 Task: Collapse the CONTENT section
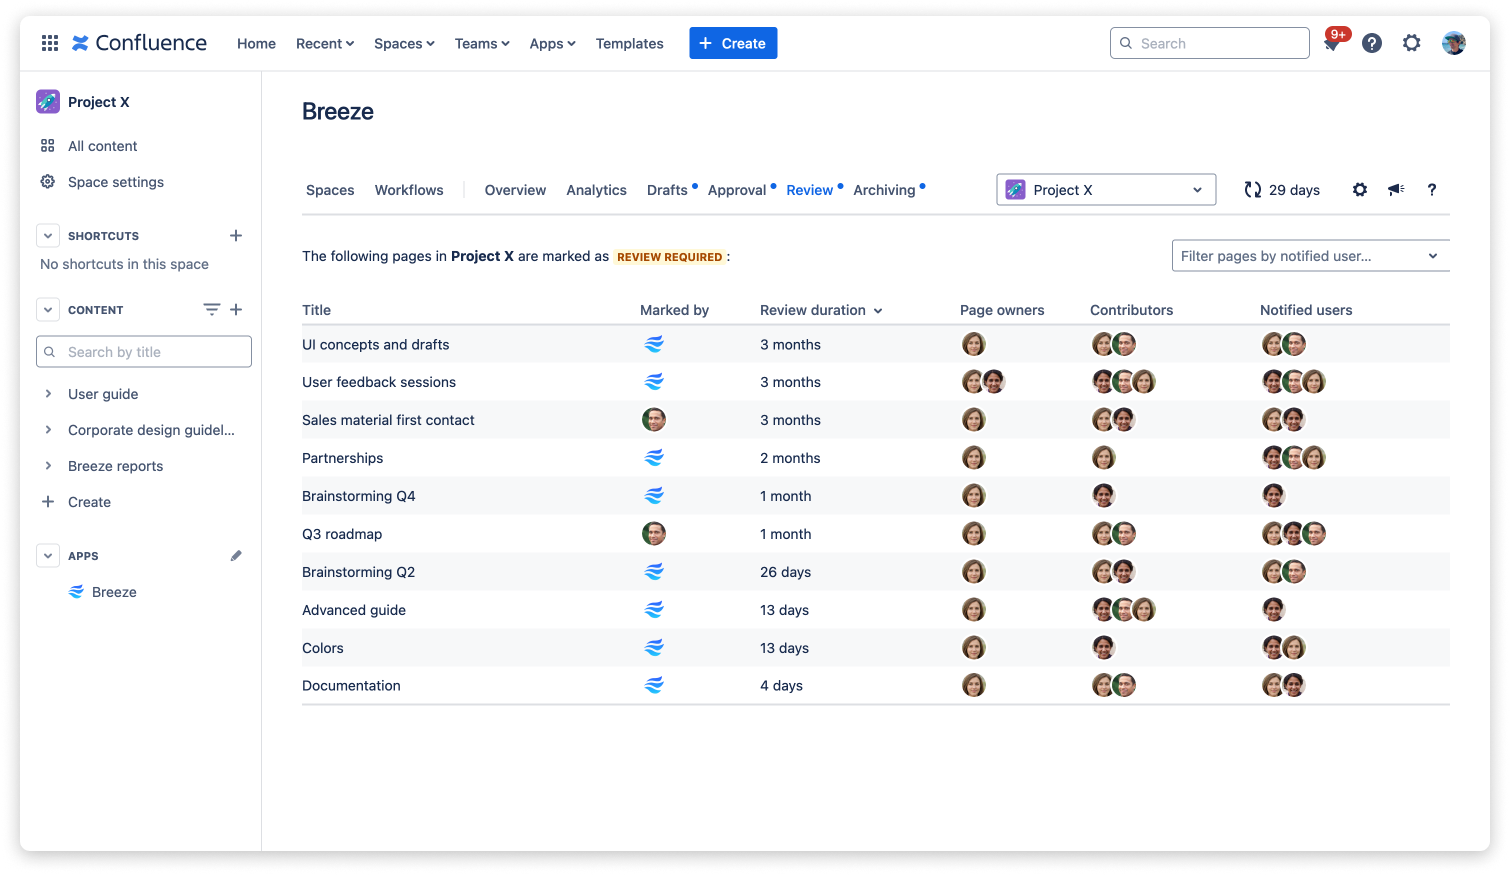48,310
